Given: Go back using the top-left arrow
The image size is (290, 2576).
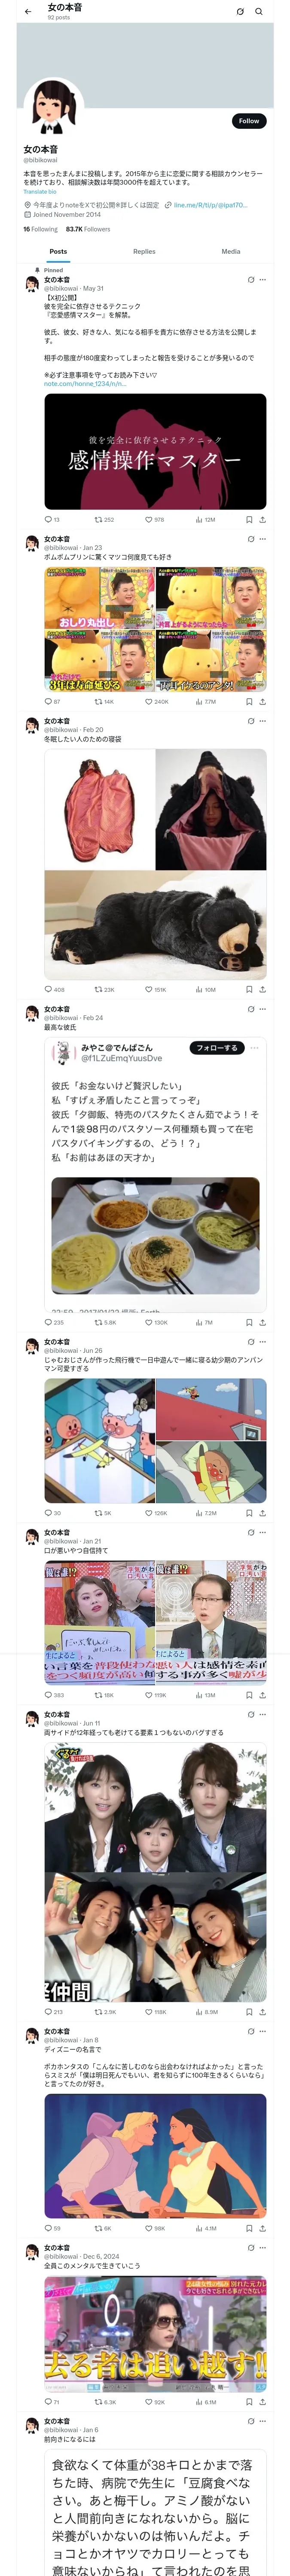Looking at the screenshot, I should 27,11.
